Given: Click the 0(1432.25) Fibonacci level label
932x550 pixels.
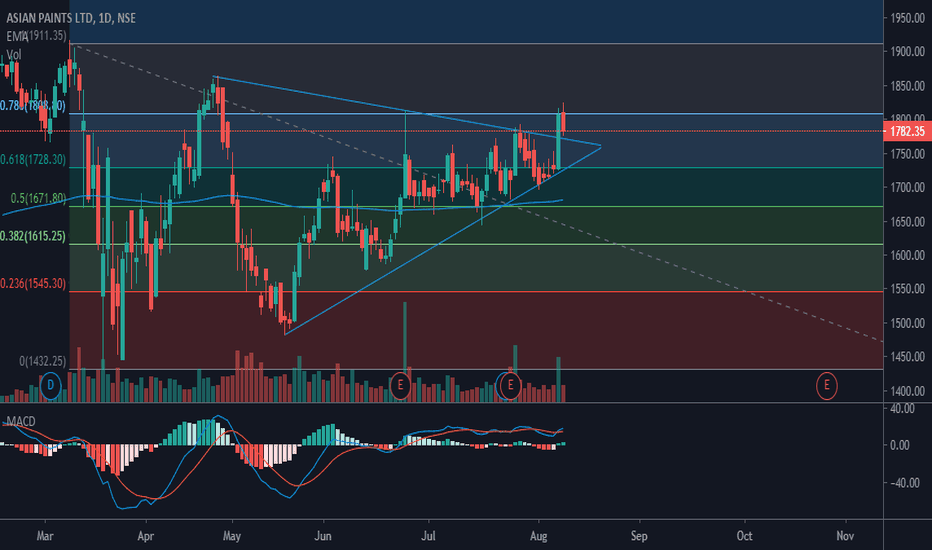Looking at the screenshot, I should (43, 361).
